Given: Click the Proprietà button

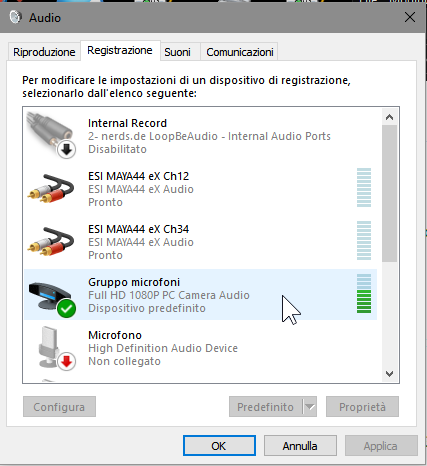Looking at the screenshot, I should [x=362, y=407].
